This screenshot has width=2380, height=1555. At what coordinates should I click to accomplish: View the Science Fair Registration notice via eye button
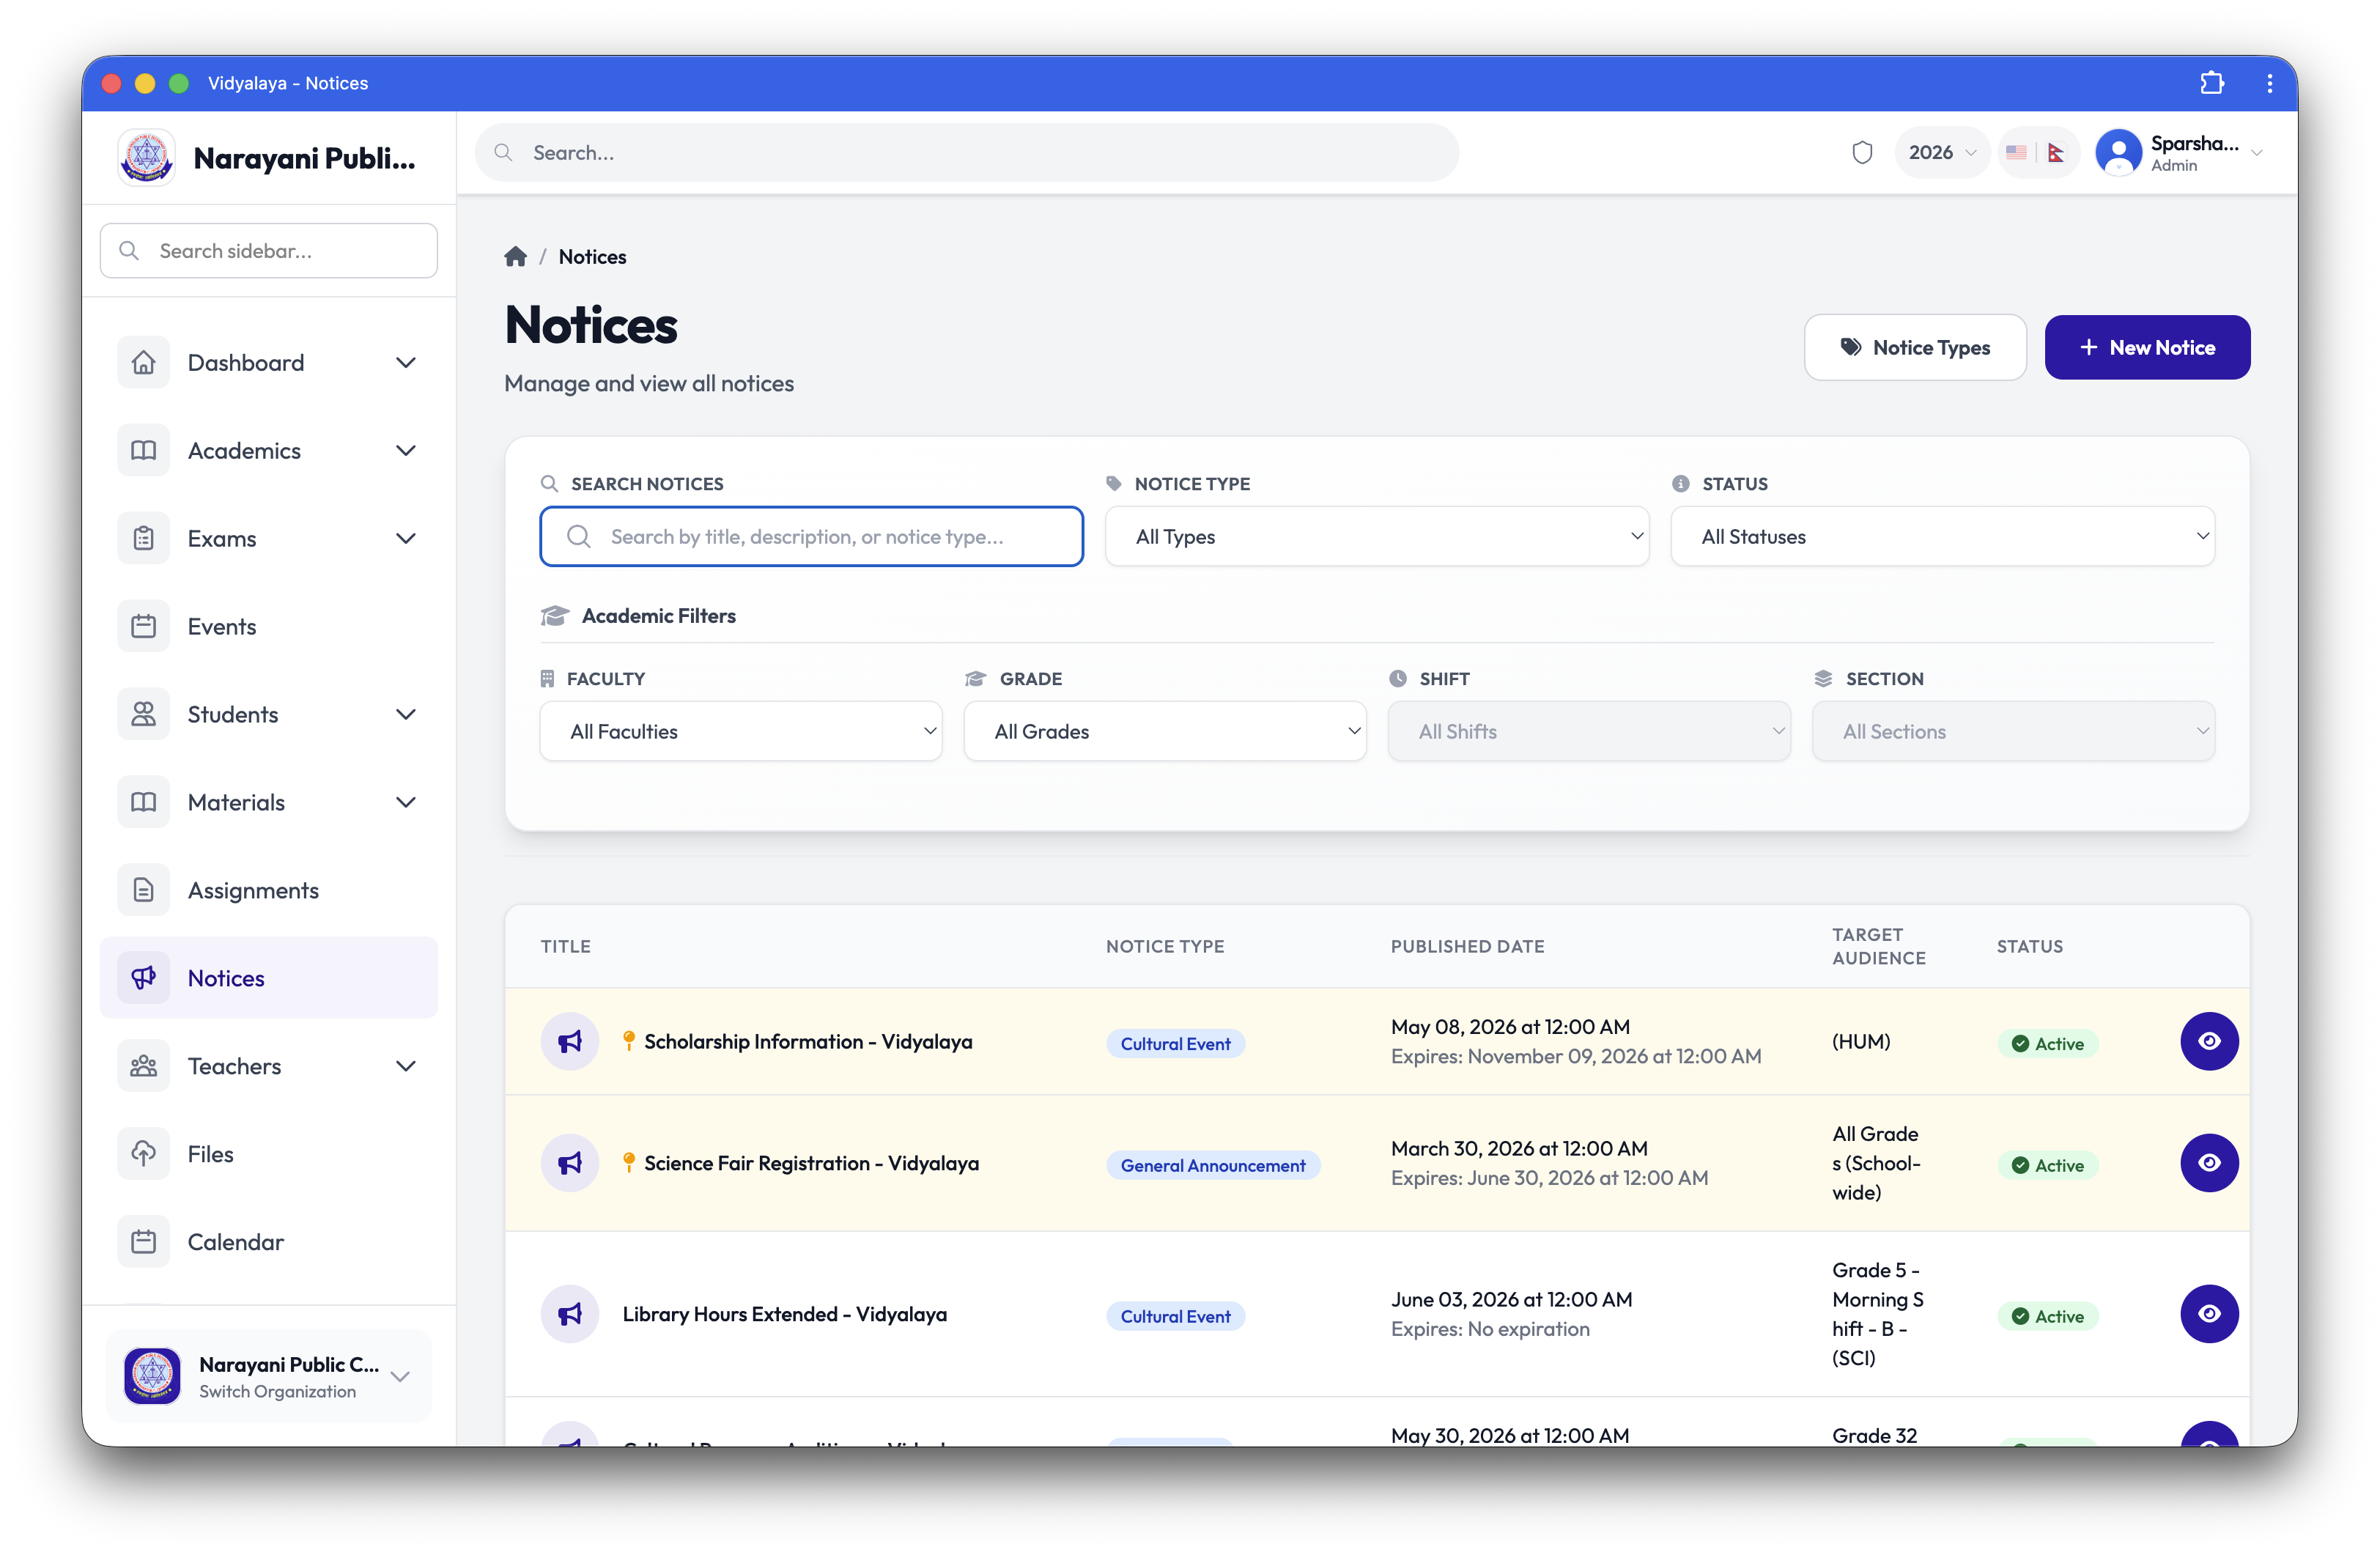pyautogui.click(x=2209, y=1163)
